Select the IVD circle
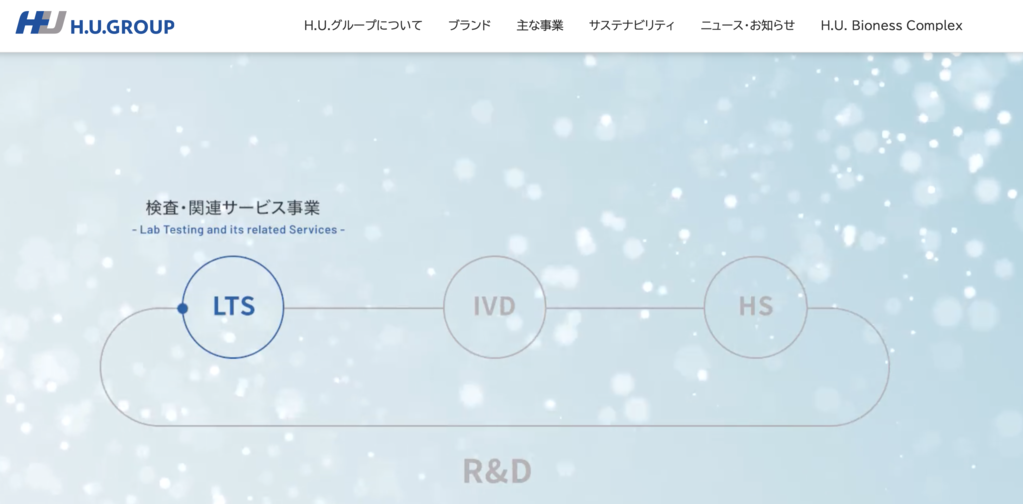Screen dimensions: 1023x504 (x=495, y=306)
